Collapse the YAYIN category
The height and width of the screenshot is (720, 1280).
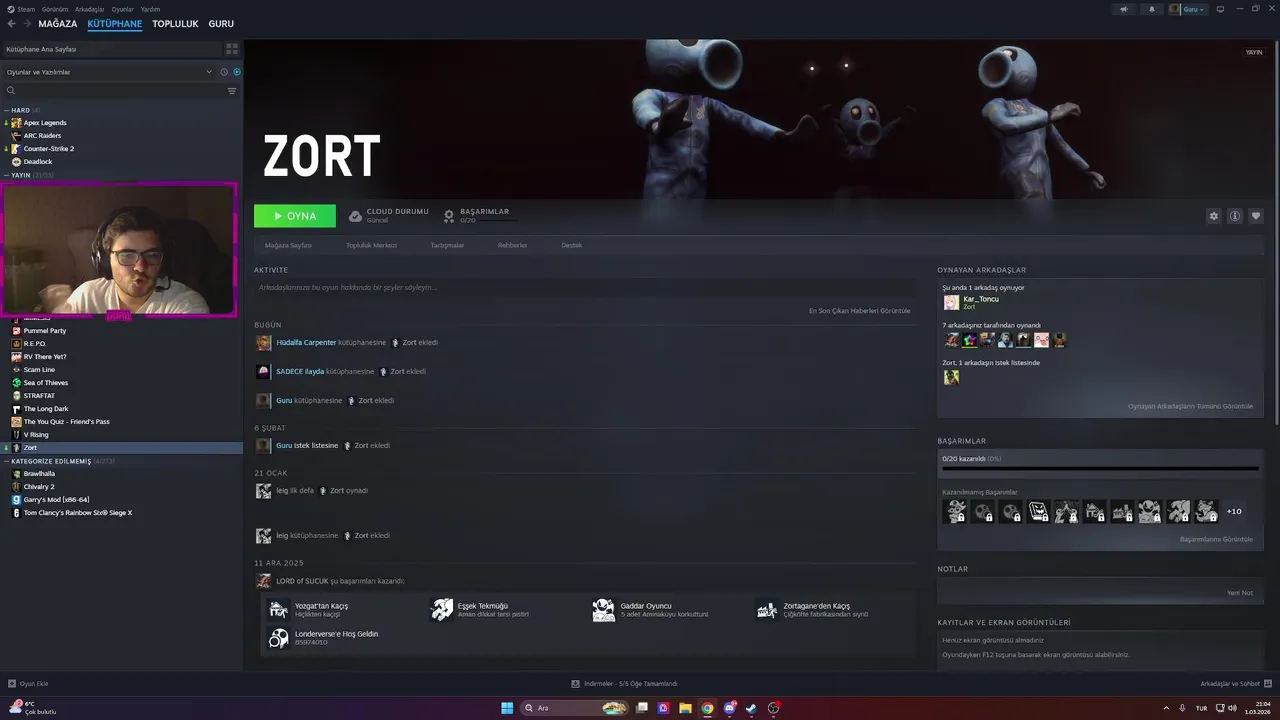(6, 175)
